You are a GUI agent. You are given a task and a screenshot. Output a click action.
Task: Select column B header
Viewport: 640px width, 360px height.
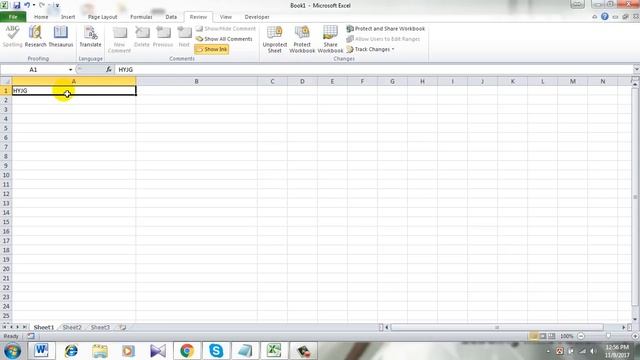click(196, 81)
